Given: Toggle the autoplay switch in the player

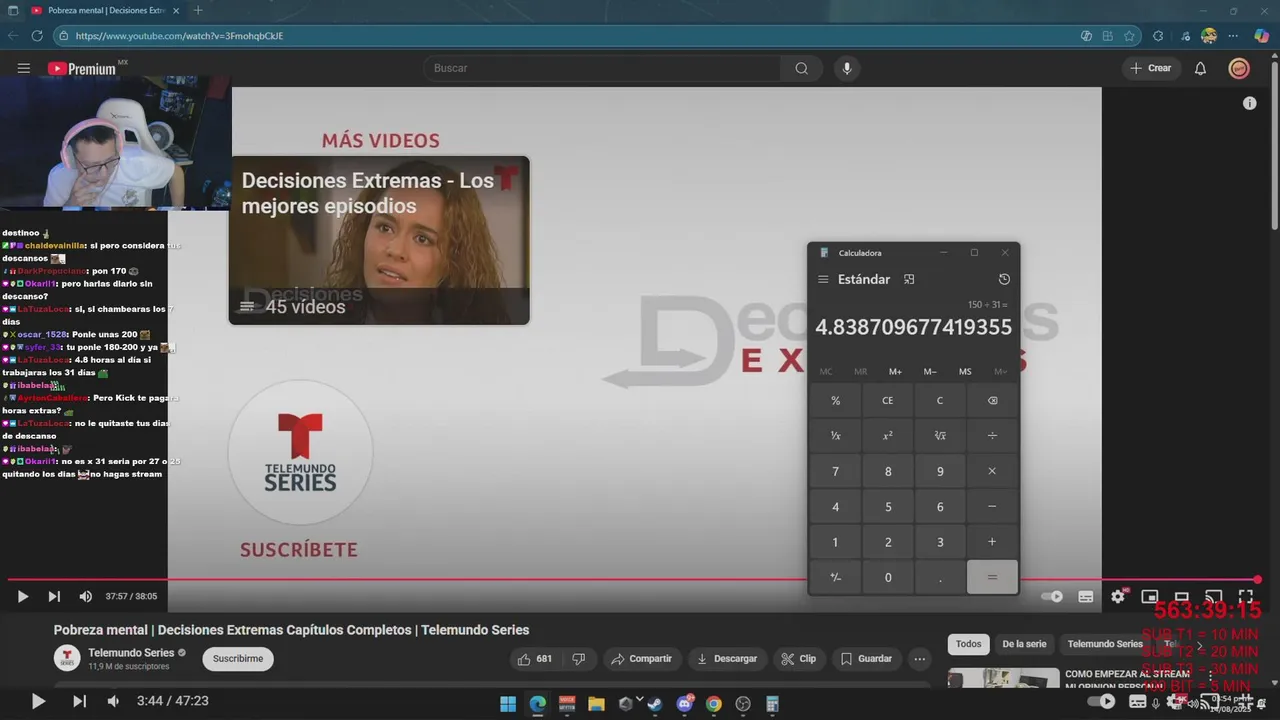Looking at the screenshot, I should 1052,597.
